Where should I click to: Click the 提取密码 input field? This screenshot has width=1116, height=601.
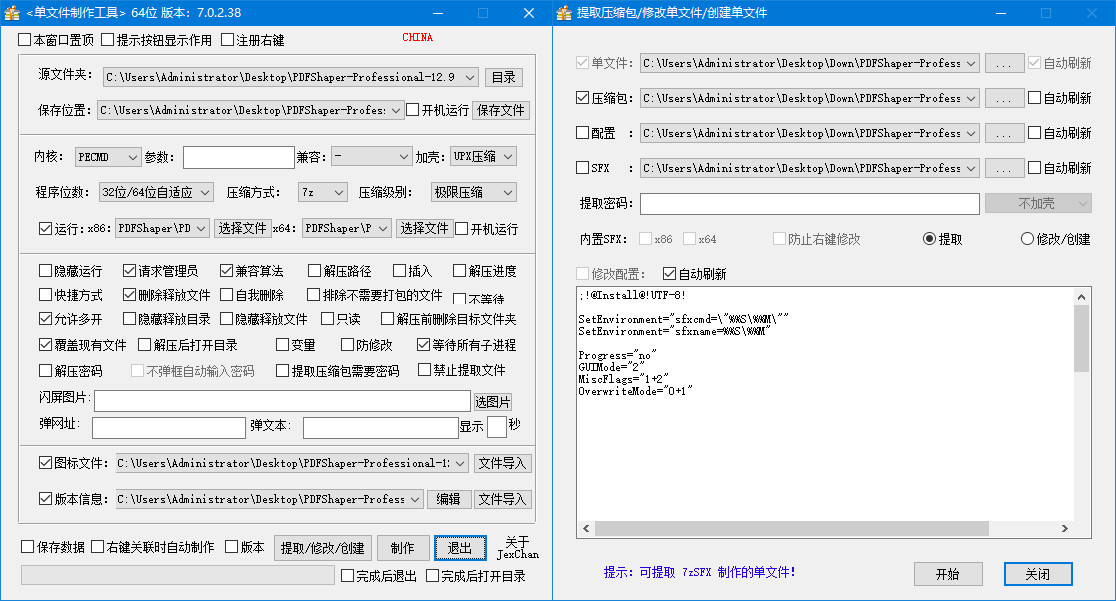pyautogui.click(x=810, y=204)
